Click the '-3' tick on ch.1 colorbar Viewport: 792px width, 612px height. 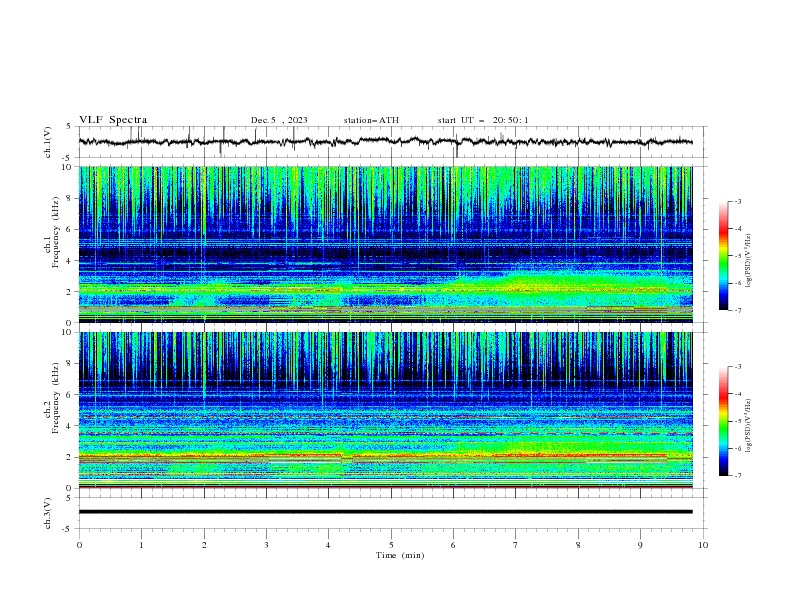tap(737, 201)
